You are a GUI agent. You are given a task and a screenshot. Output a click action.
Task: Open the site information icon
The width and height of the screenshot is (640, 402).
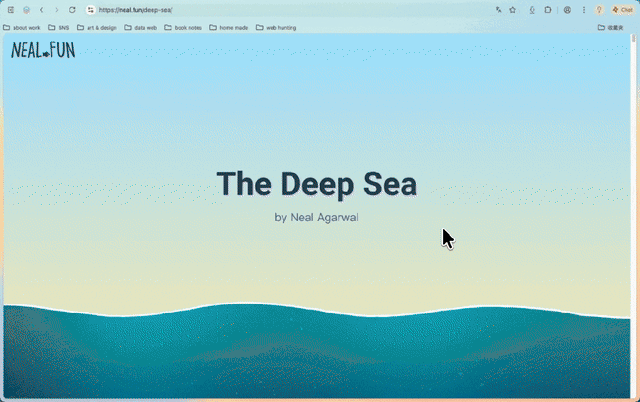[x=91, y=10]
